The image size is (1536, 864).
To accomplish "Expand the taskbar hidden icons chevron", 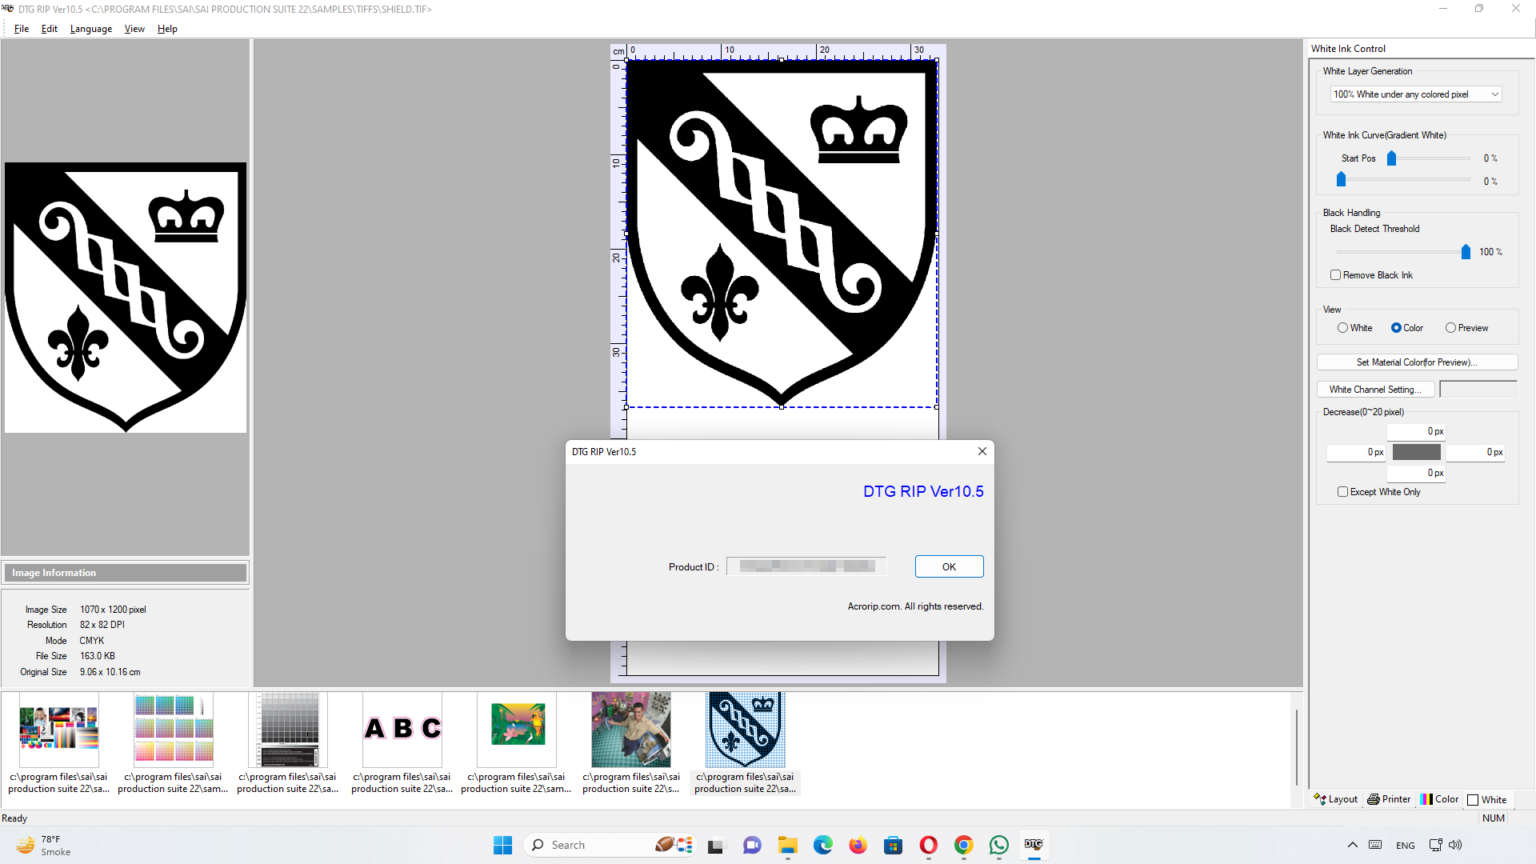I will (1352, 845).
